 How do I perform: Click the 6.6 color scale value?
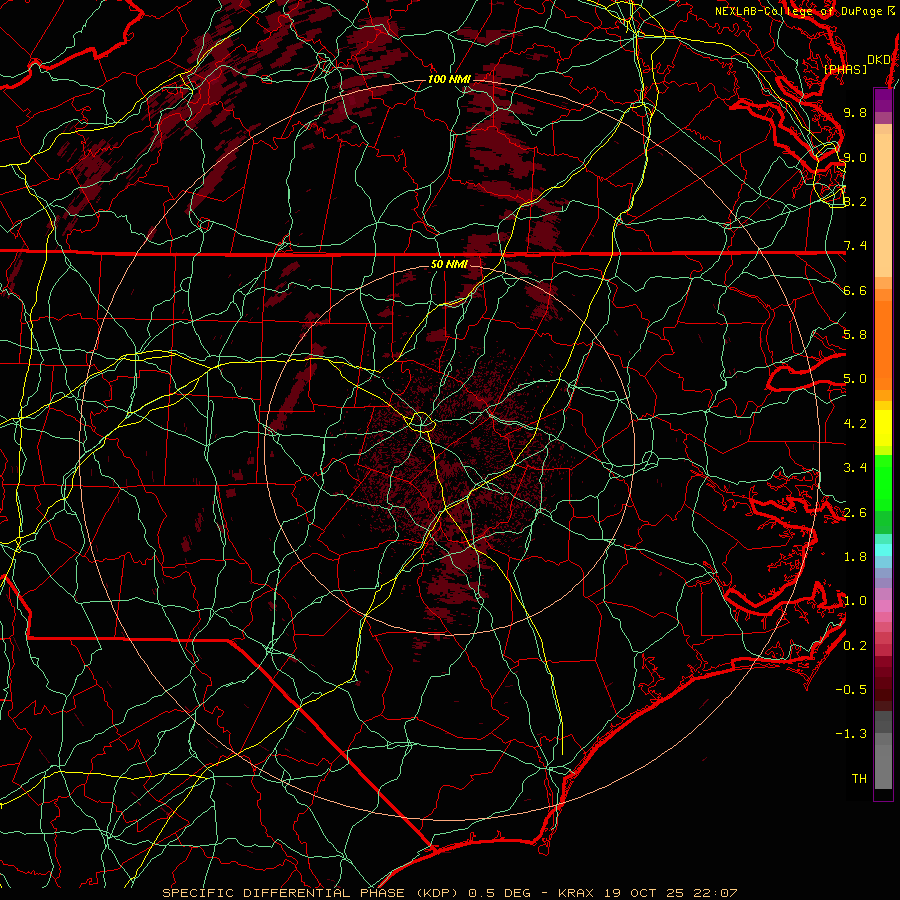pos(855,290)
